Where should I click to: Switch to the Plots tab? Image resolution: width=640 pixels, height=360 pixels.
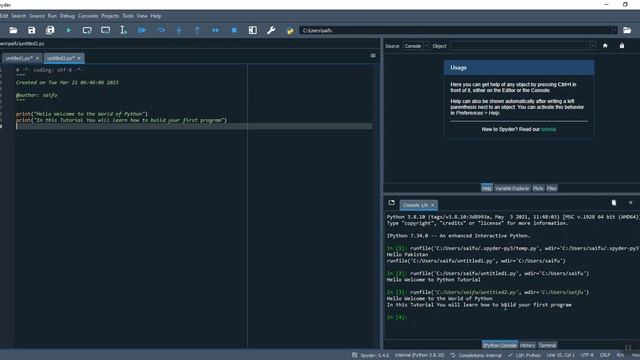[538, 188]
